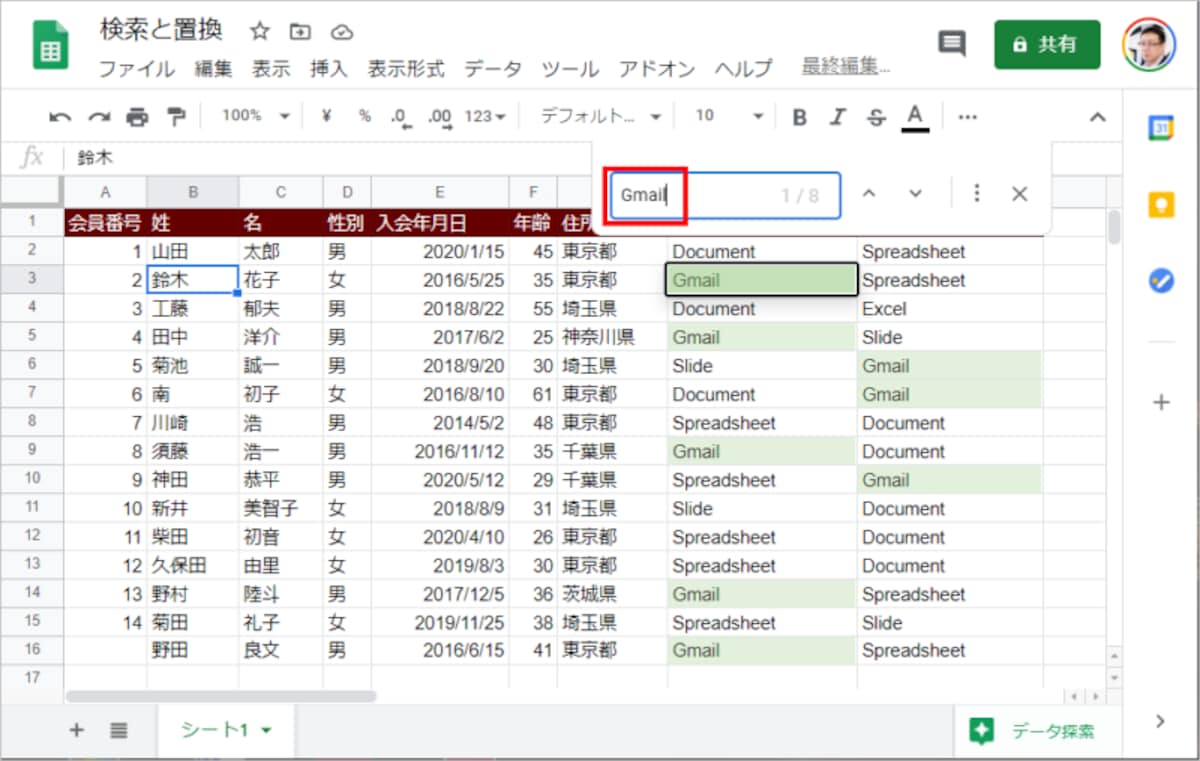Open the 編集 menu
Screen dimensions: 1200x761
click(213, 69)
